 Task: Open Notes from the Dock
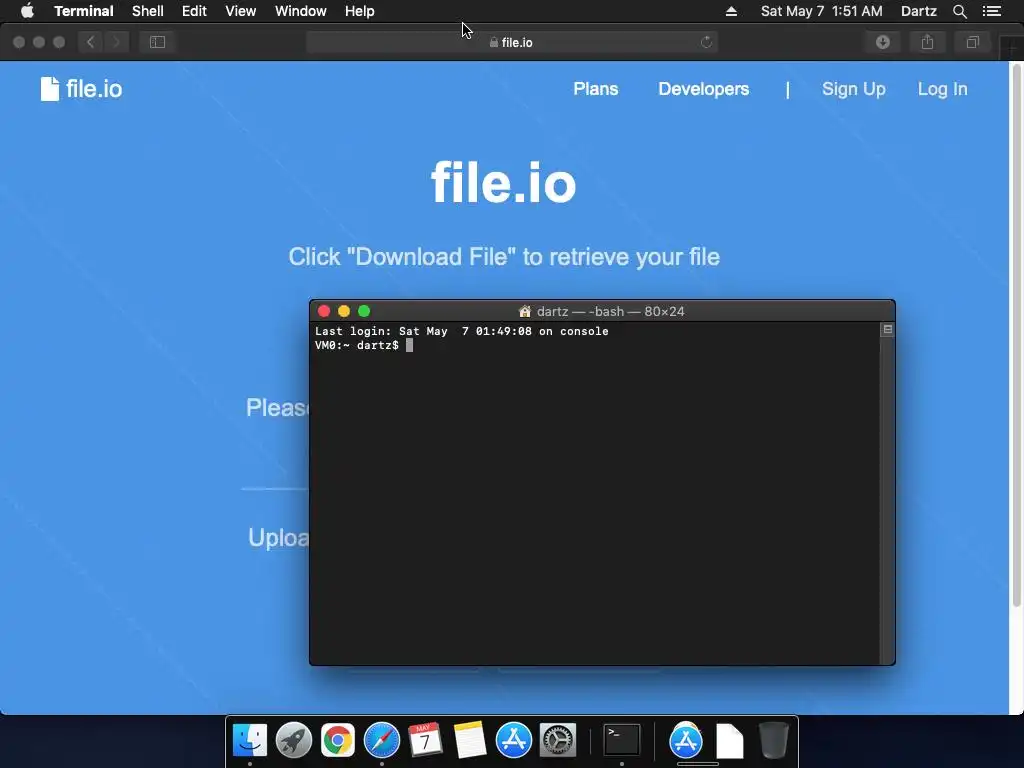(470, 740)
